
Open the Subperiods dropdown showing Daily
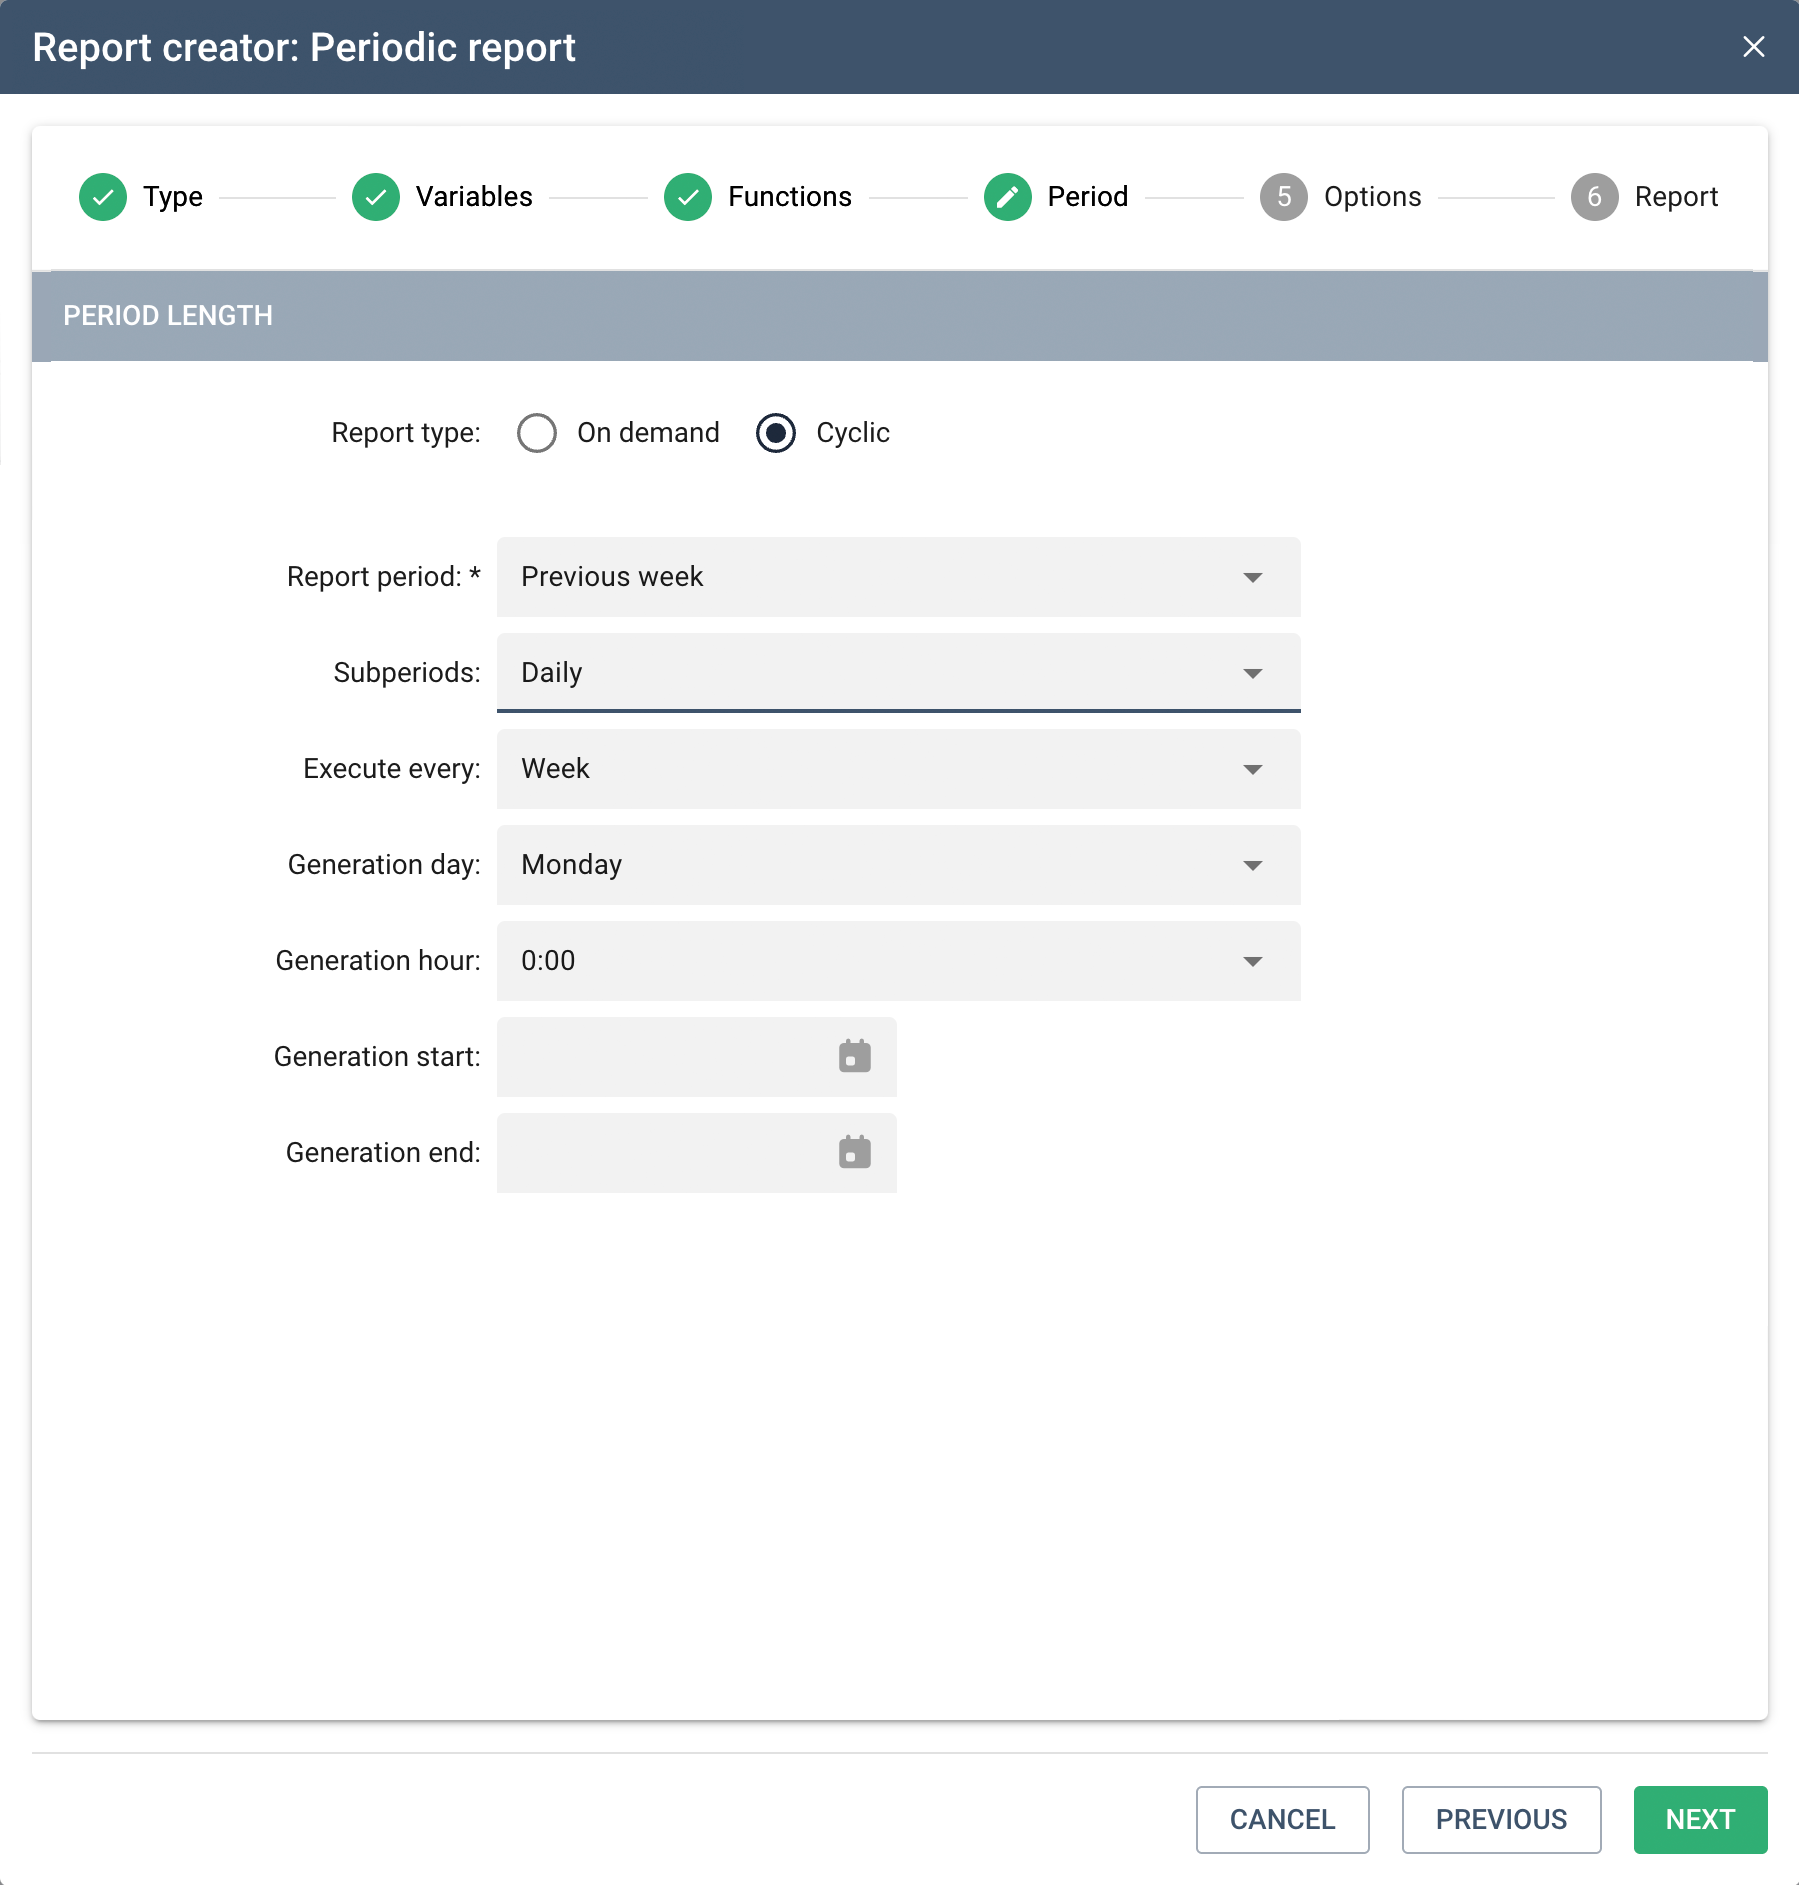point(899,673)
